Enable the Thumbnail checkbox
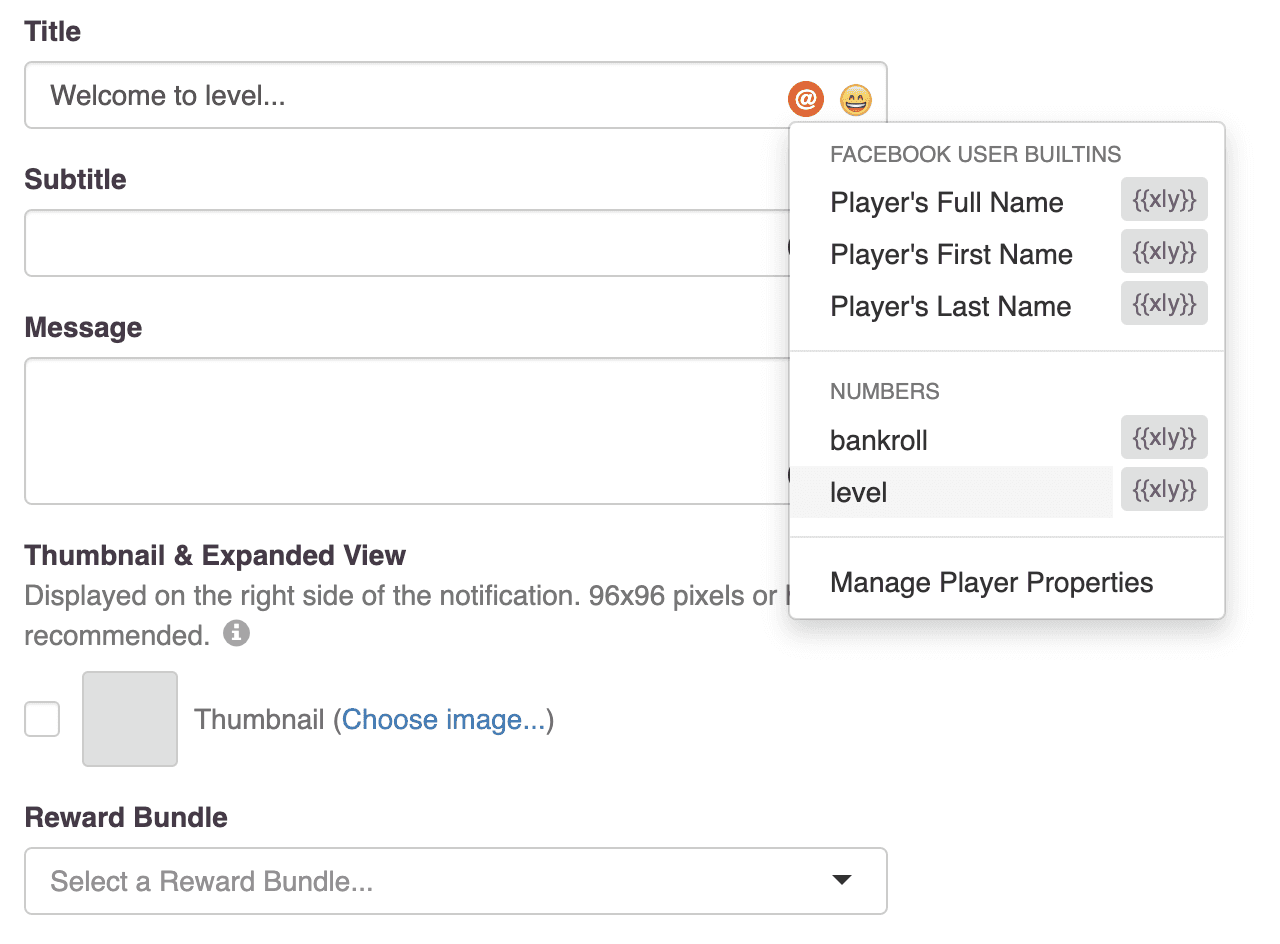 coord(42,719)
